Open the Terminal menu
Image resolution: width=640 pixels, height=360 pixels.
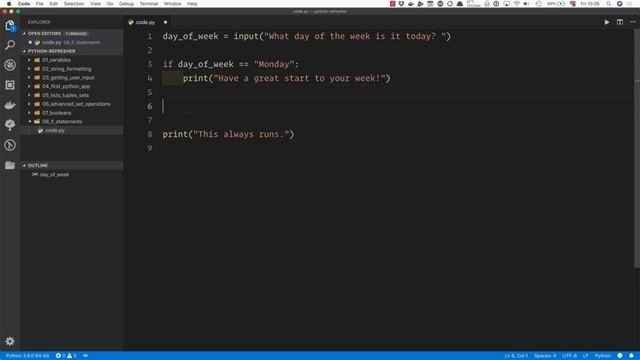click(x=149, y=4)
